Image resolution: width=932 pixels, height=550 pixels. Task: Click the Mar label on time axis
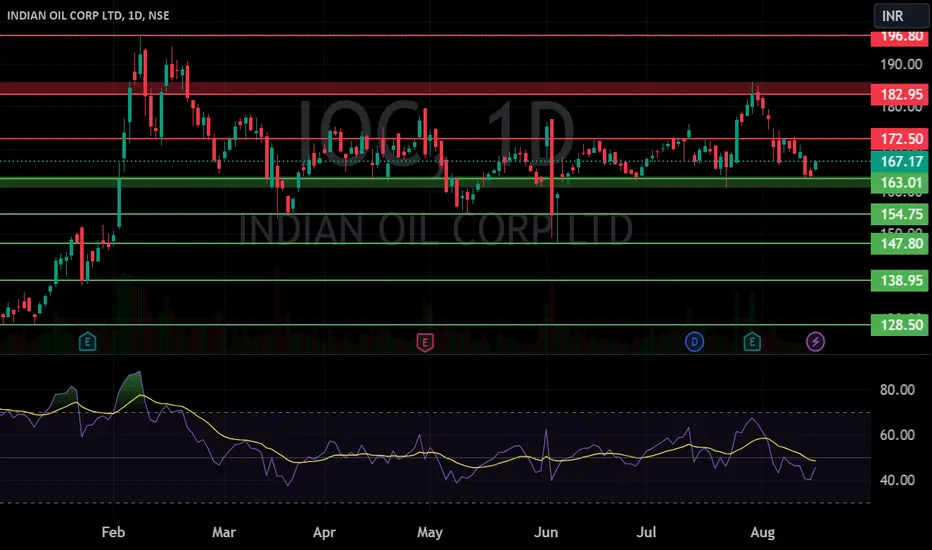[x=223, y=532]
